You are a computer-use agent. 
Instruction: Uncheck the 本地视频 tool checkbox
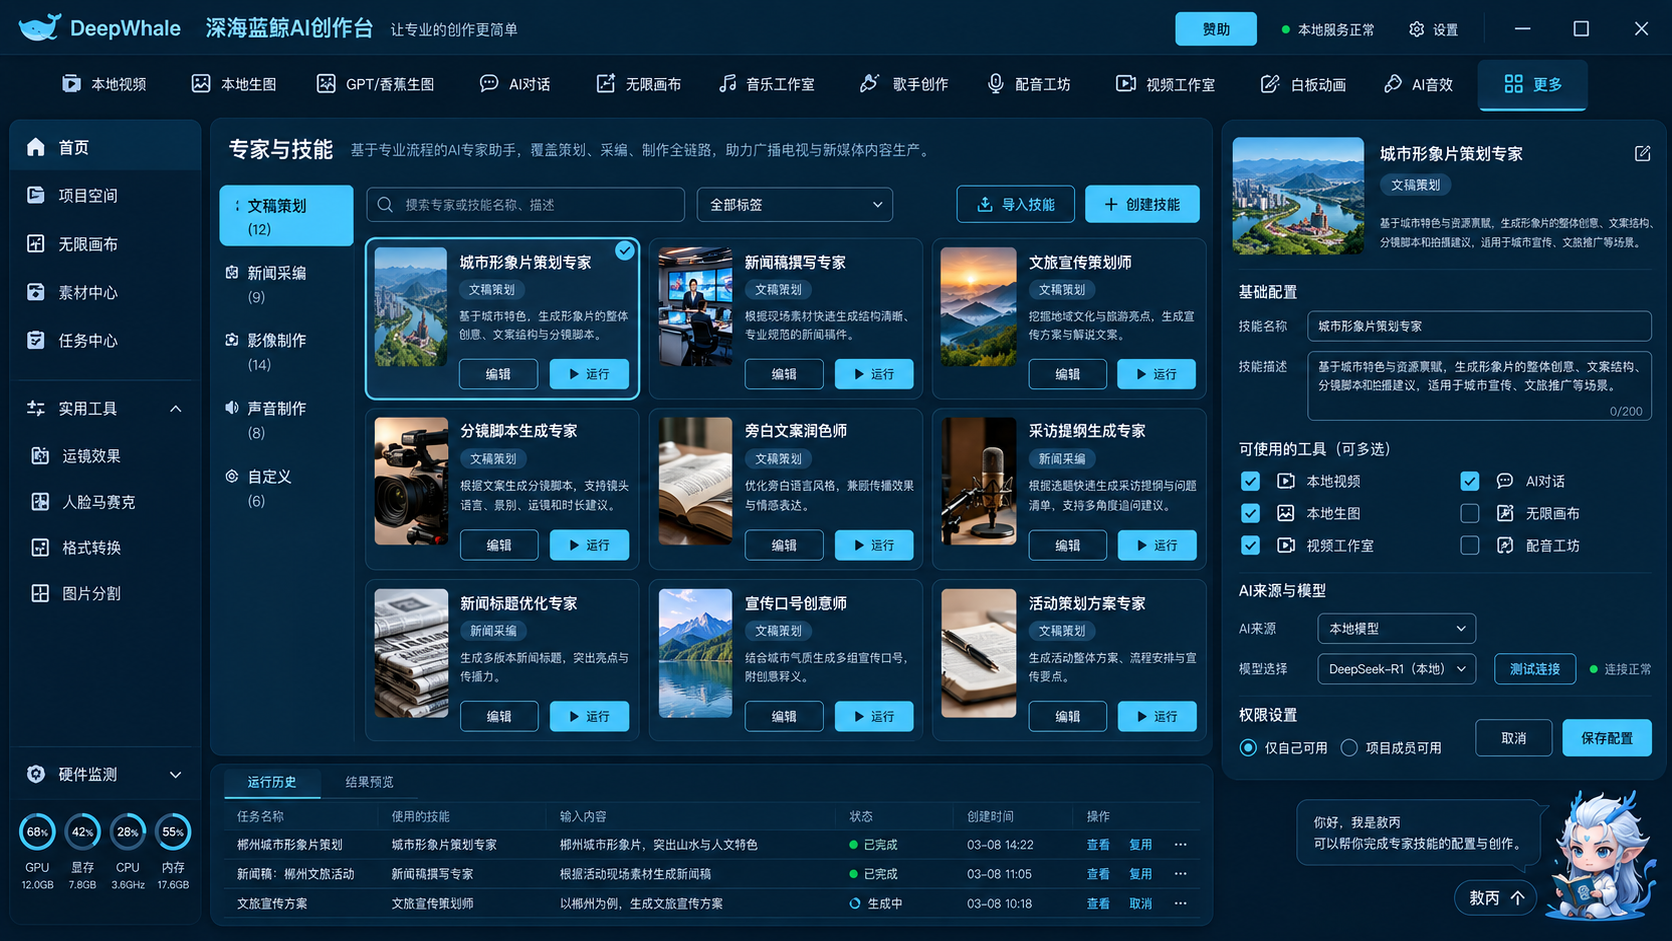(x=1250, y=482)
